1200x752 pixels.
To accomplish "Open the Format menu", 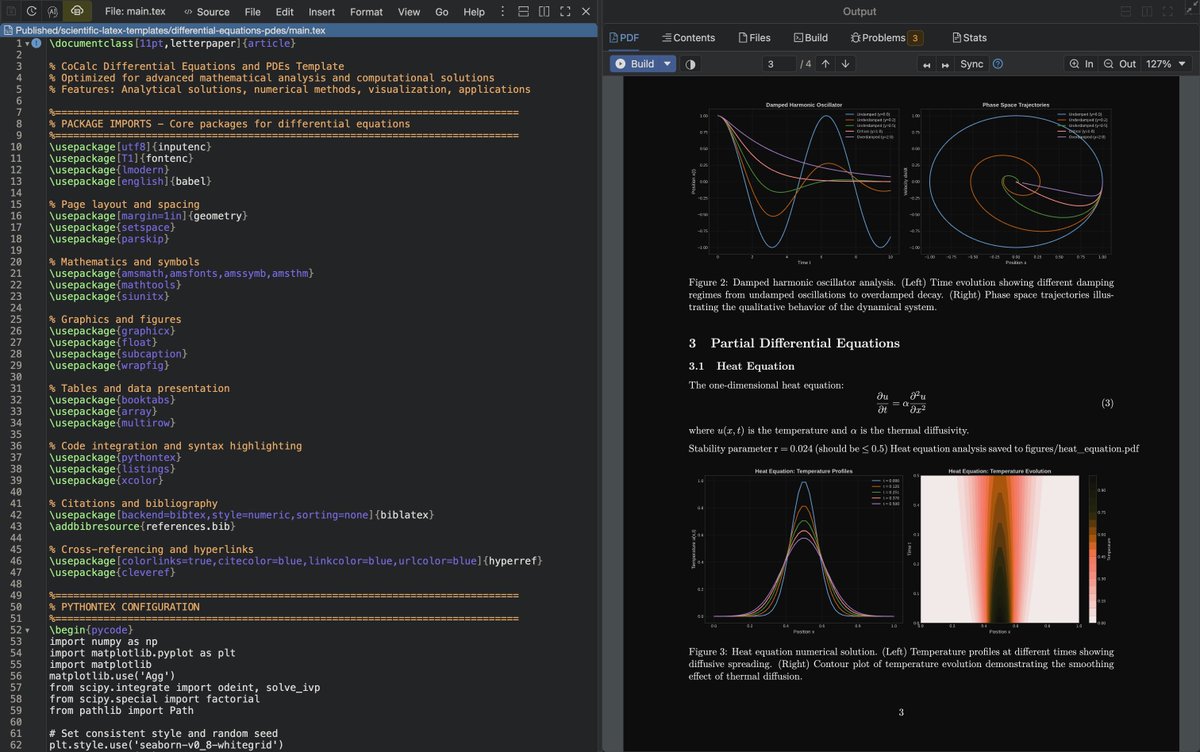I will tap(370, 11).
